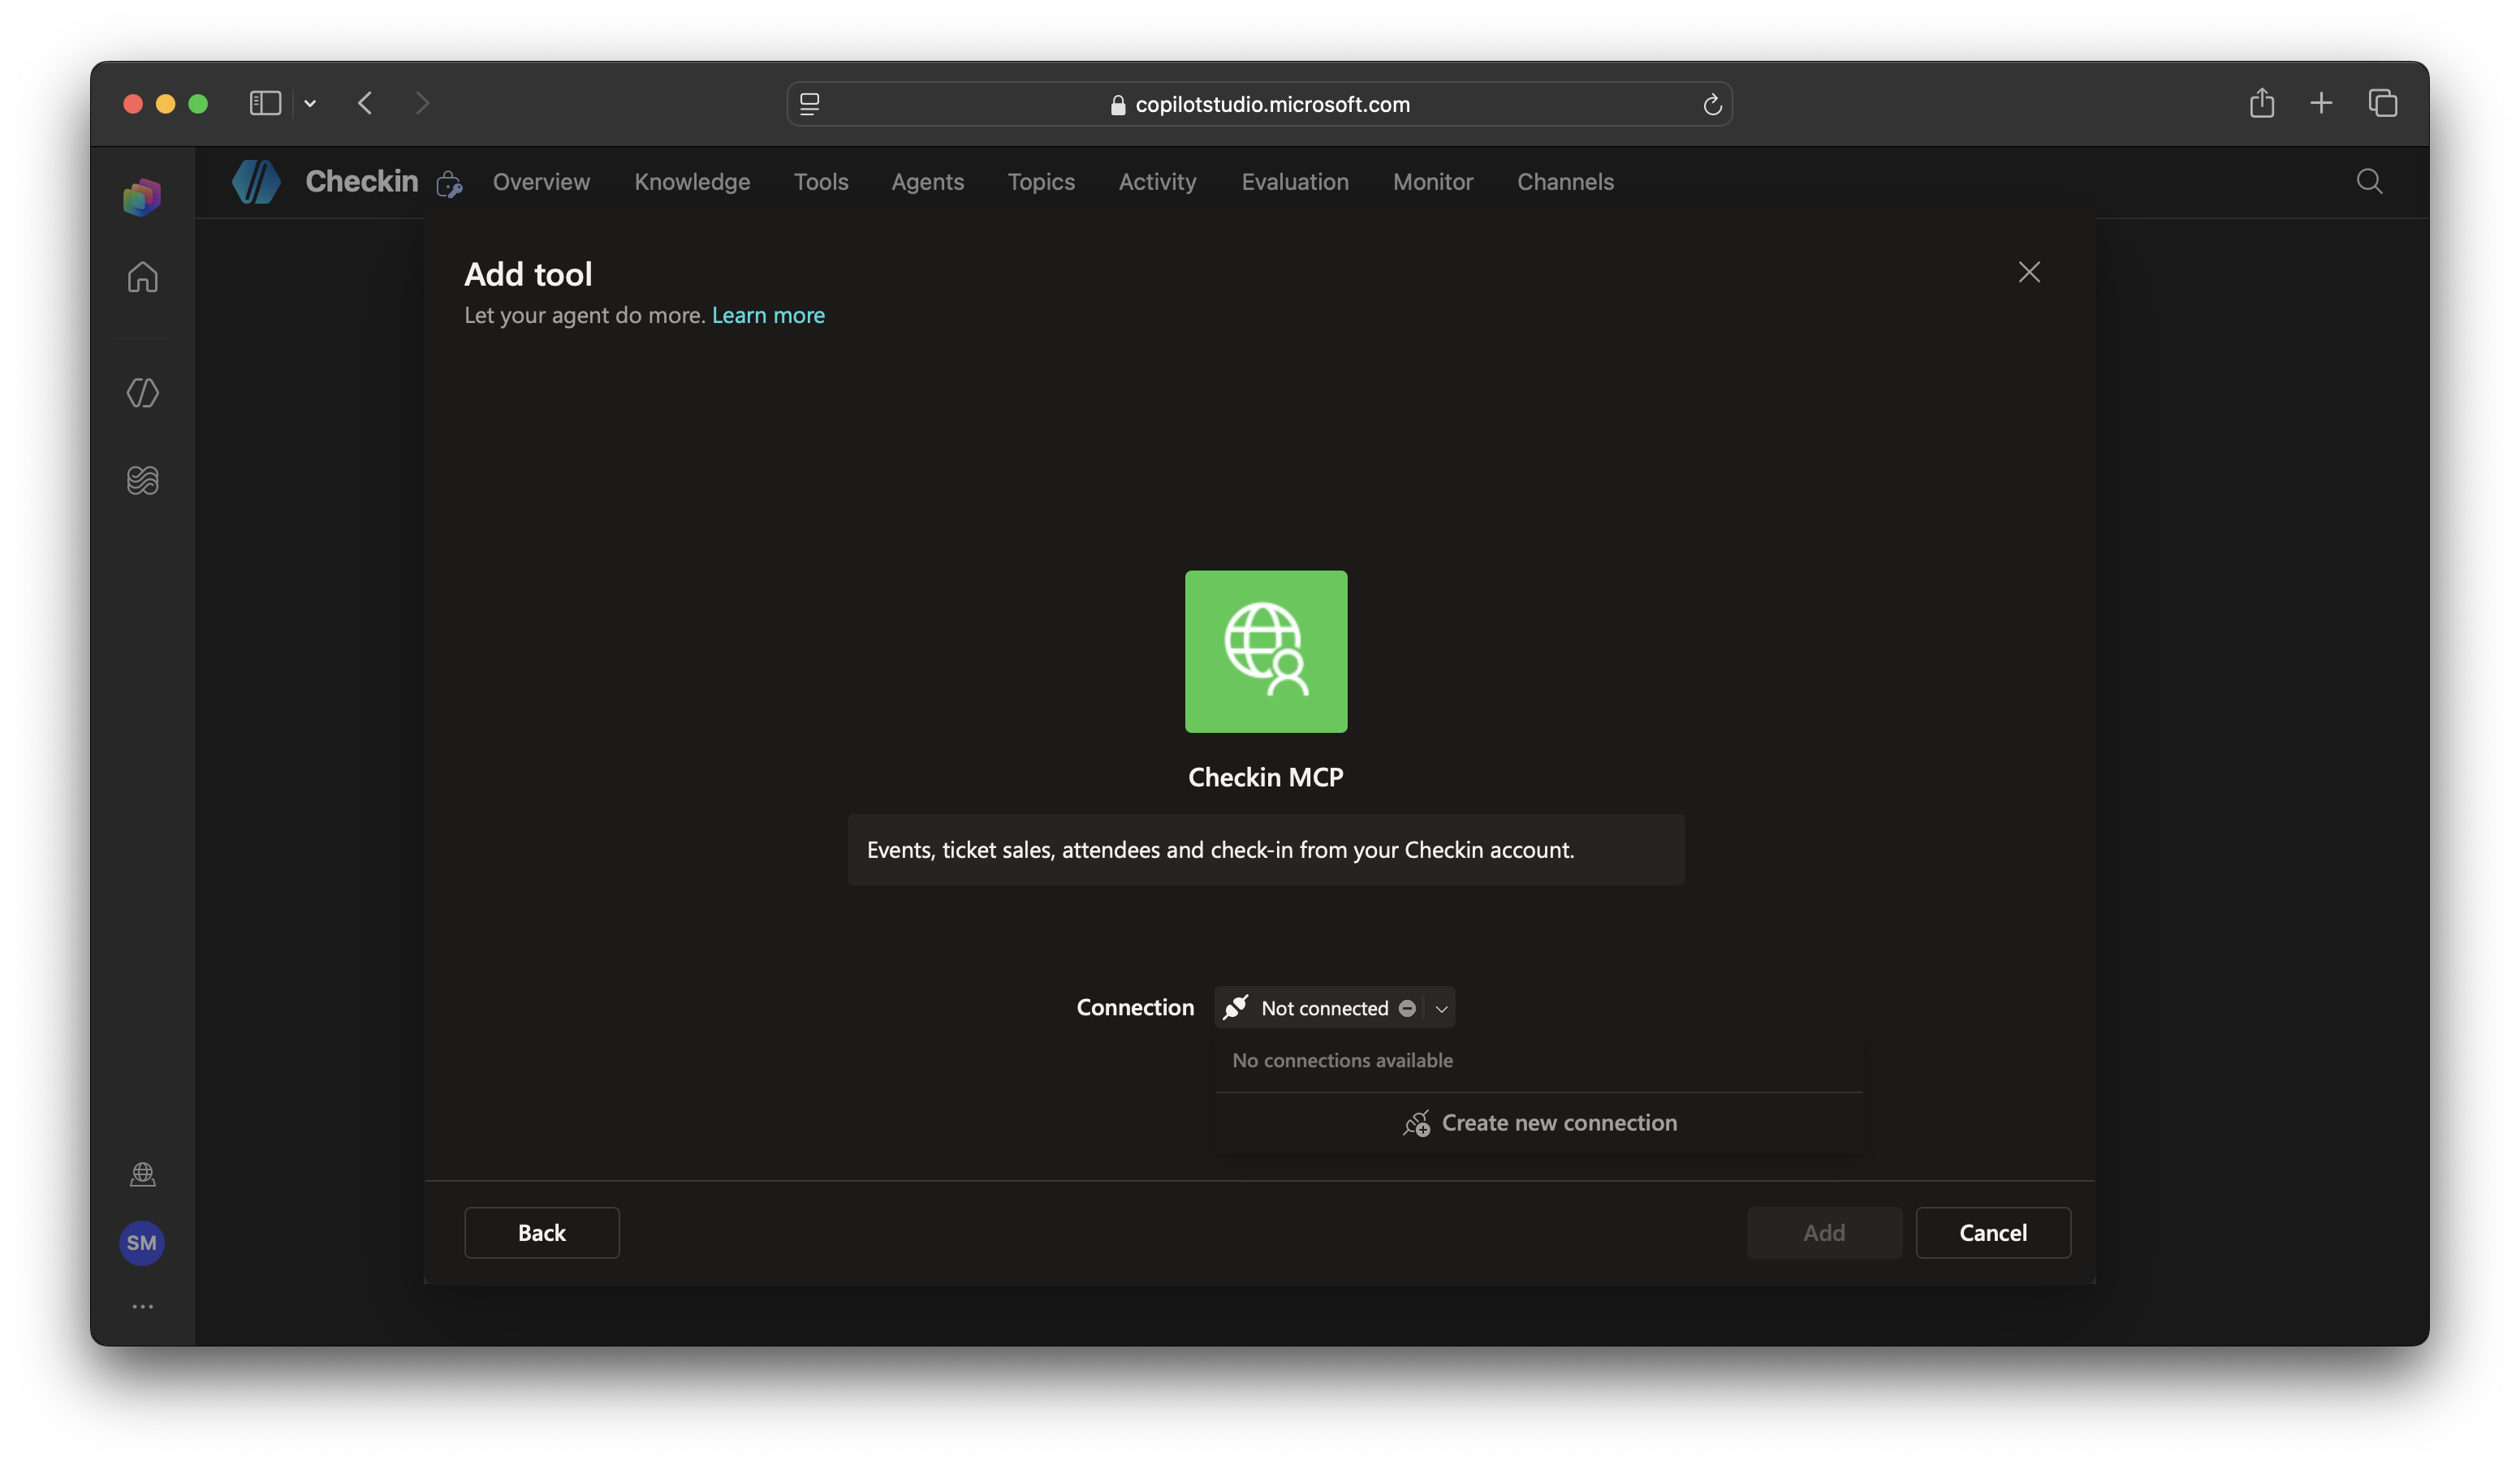Open the SM account avatar
The height and width of the screenshot is (1469, 2520).
pos(142,1243)
